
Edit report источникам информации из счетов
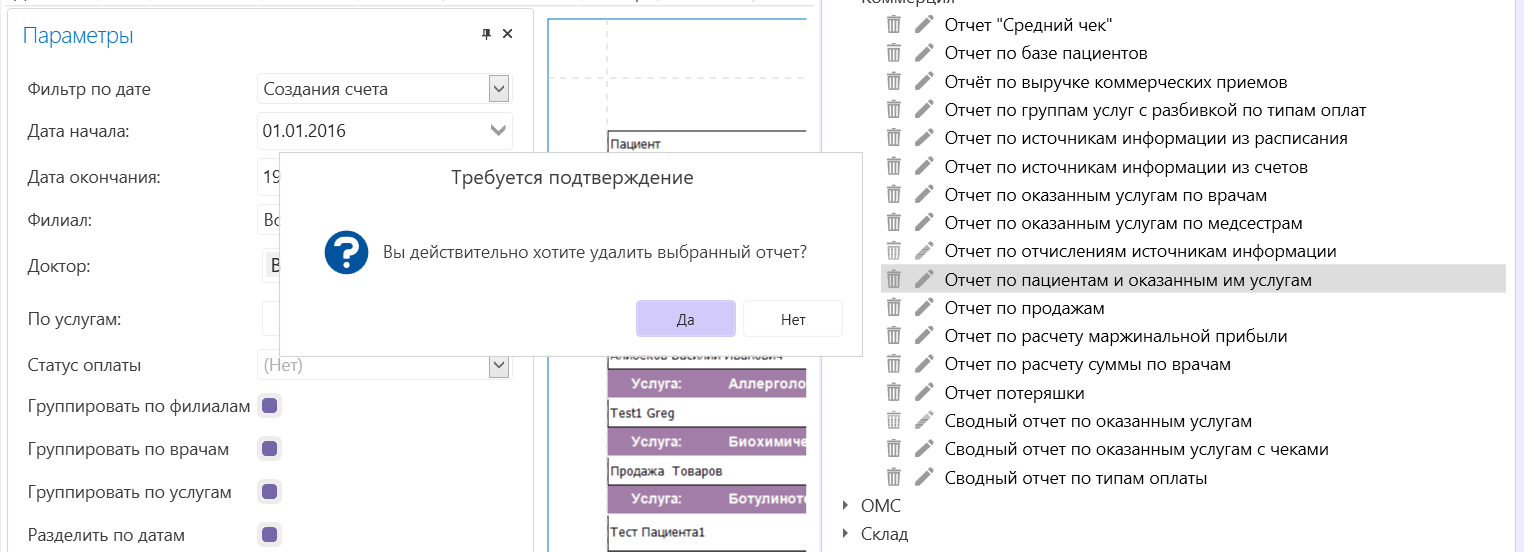(925, 167)
